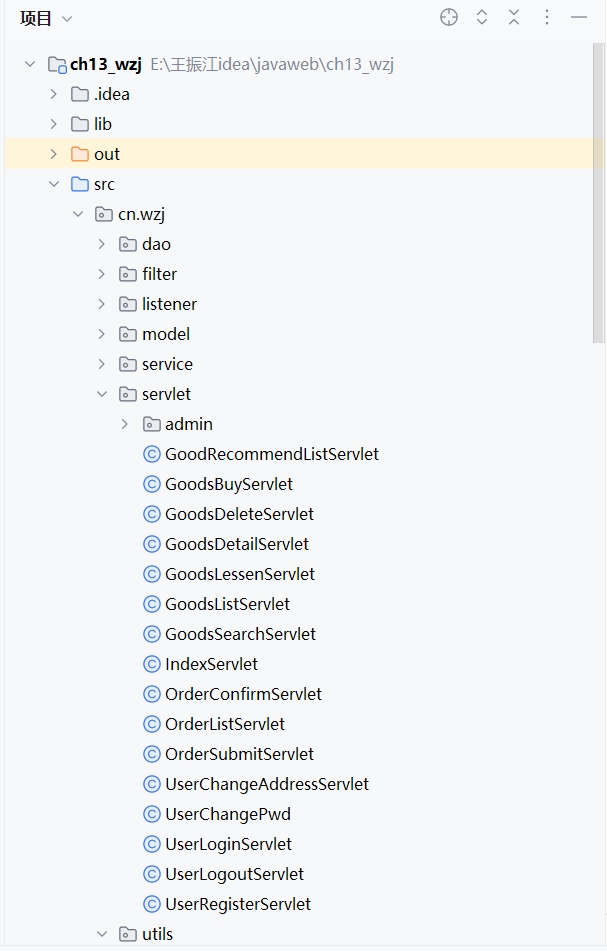Viewport: 607px width, 951px height.
Task: Expand the .idea folder
Action: 54,94
